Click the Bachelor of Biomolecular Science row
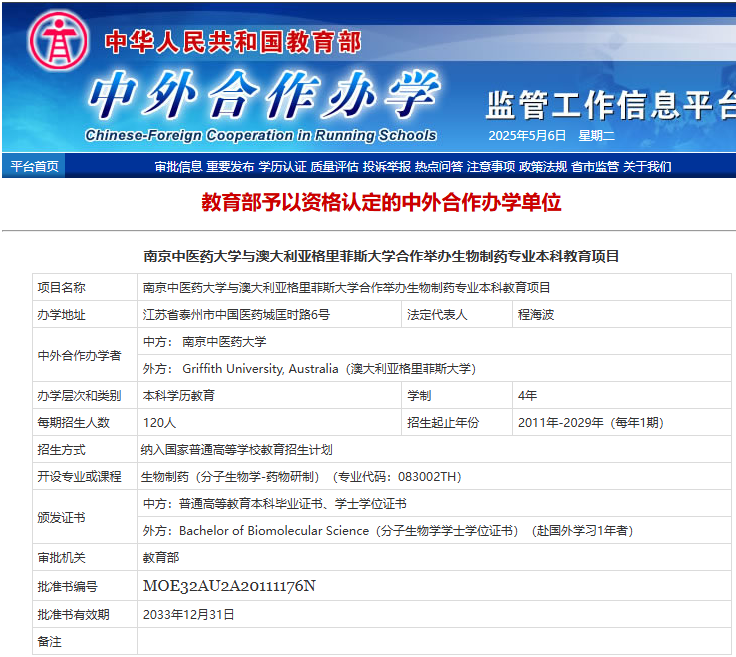The height and width of the screenshot is (657, 736). click(434, 531)
